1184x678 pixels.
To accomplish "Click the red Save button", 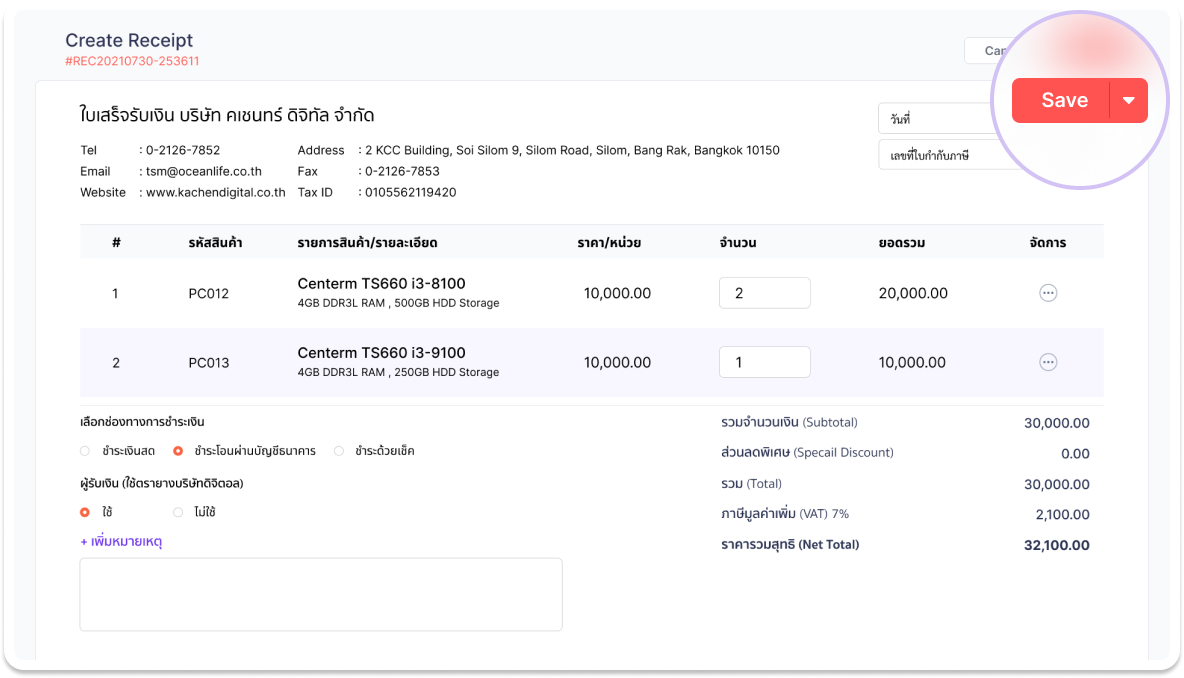I will 1063,100.
